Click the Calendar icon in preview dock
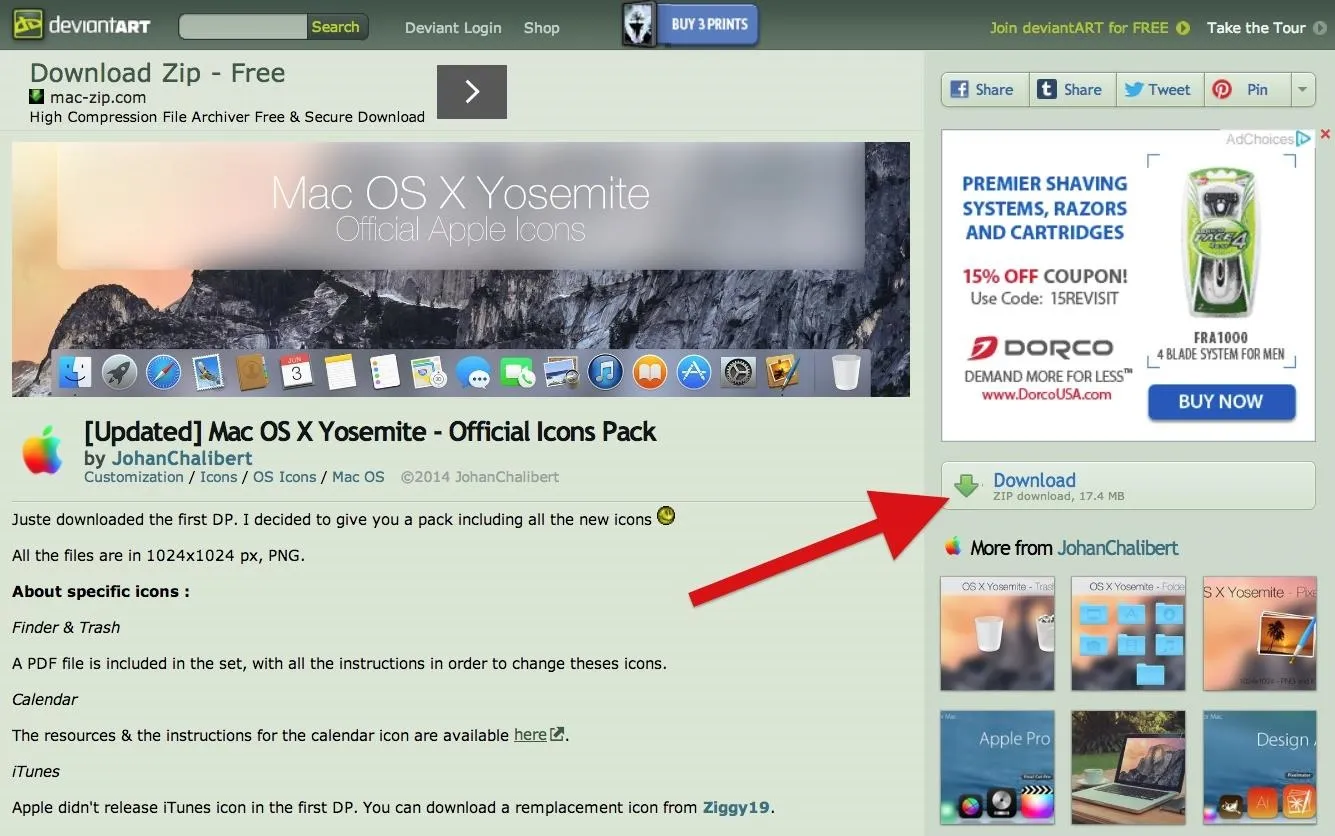The width and height of the screenshot is (1335, 836). pyautogui.click(x=296, y=373)
